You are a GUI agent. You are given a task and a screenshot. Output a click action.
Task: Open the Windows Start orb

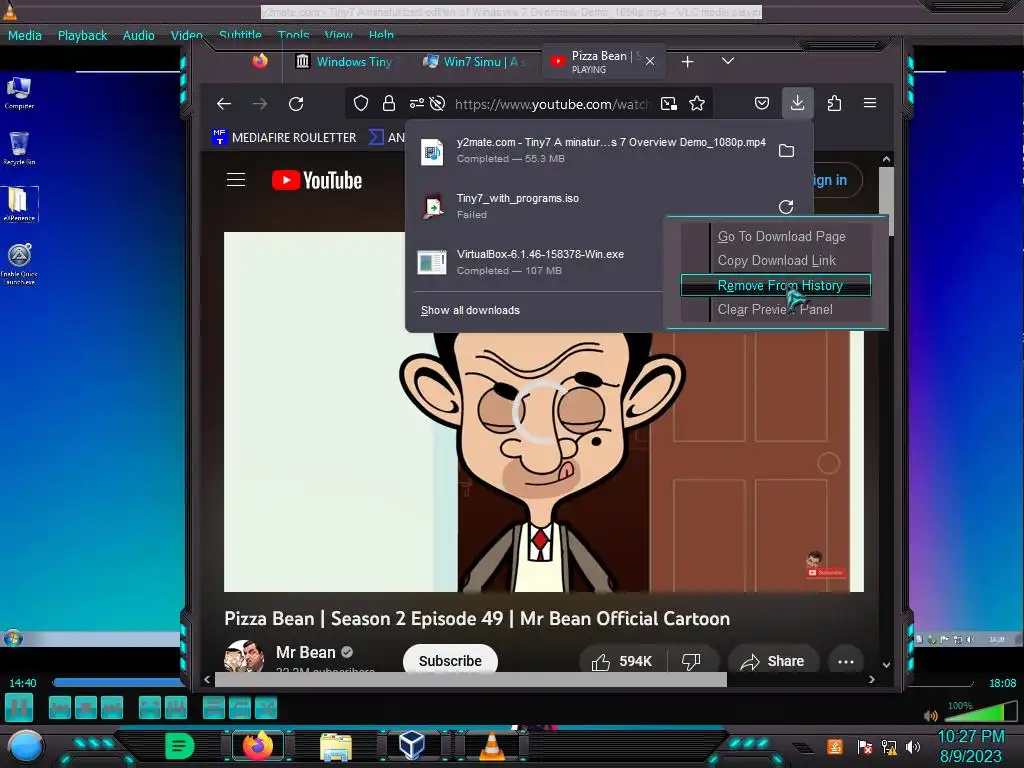pyautogui.click(x=26, y=745)
